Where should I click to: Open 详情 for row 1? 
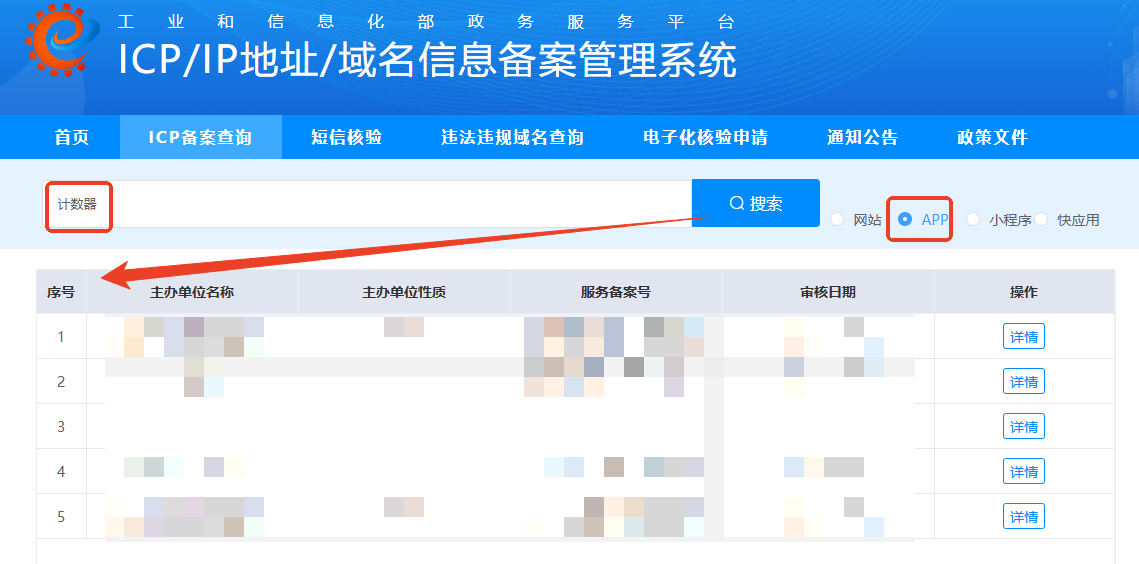coord(1024,337)
